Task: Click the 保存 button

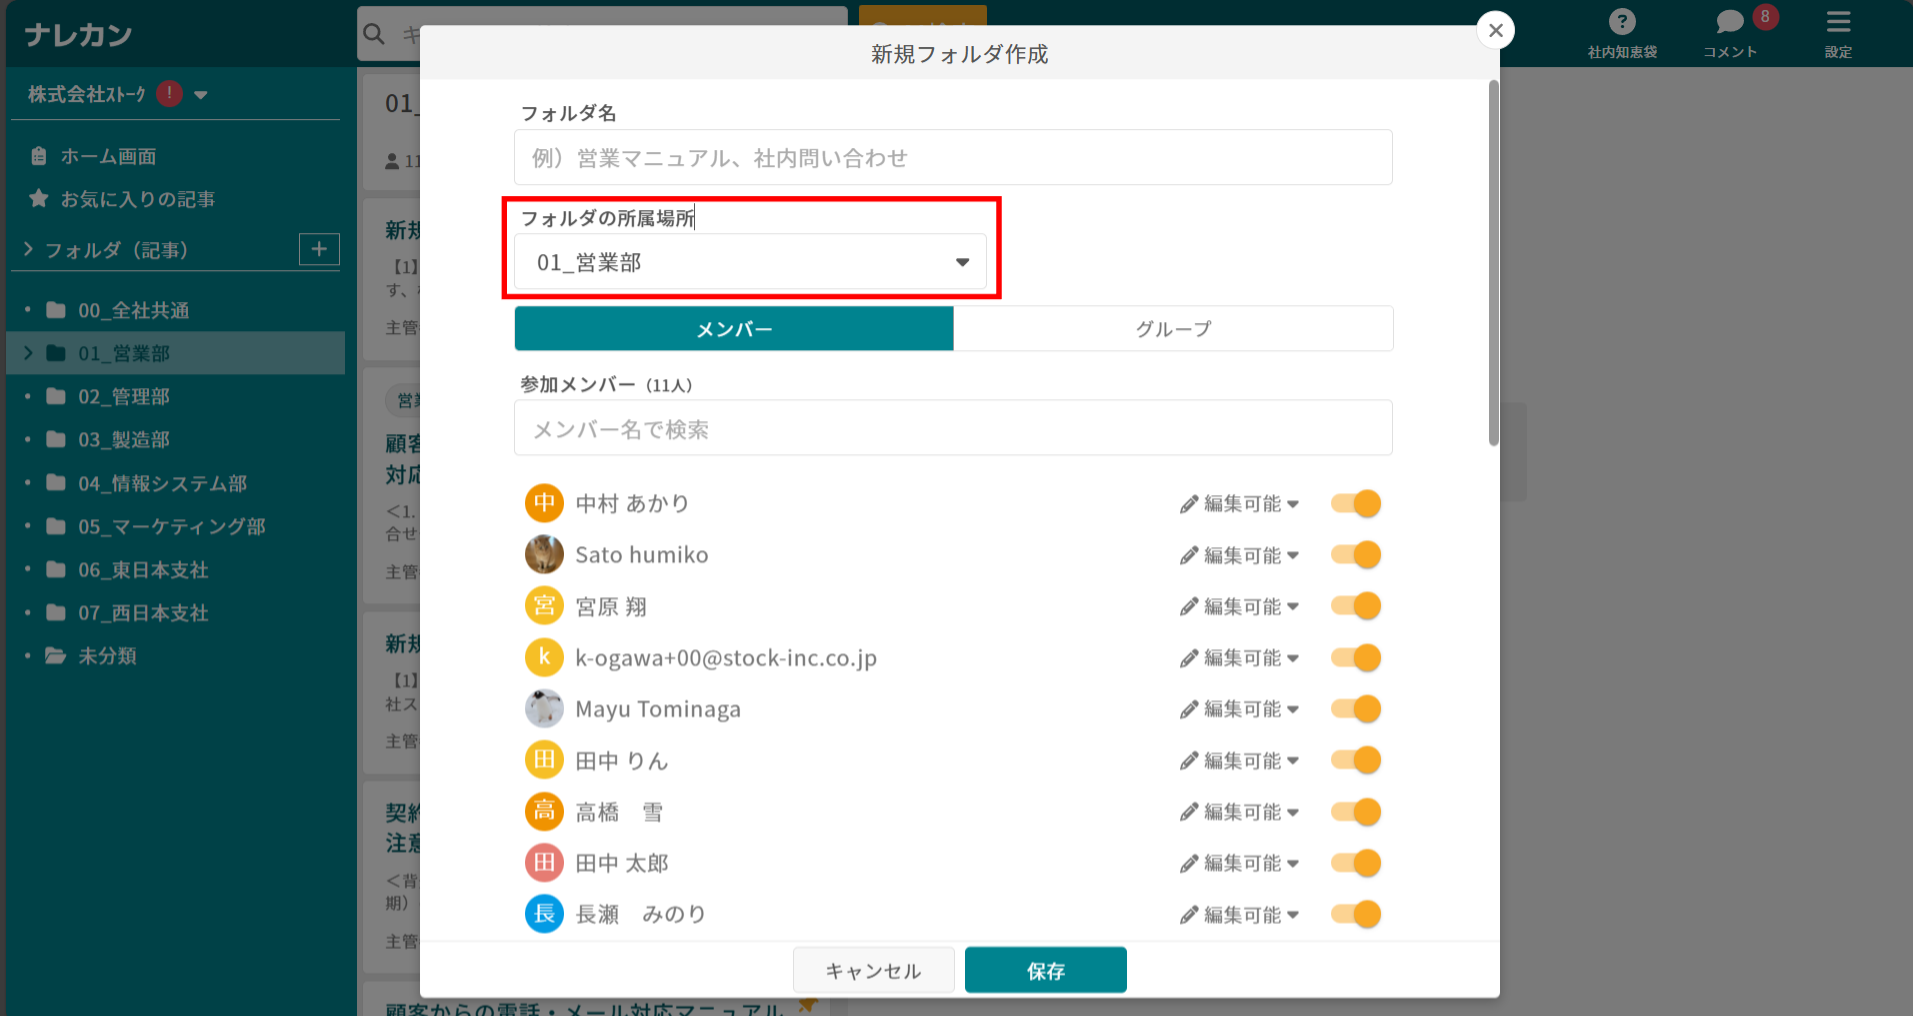Action: tap(1044, 969)
